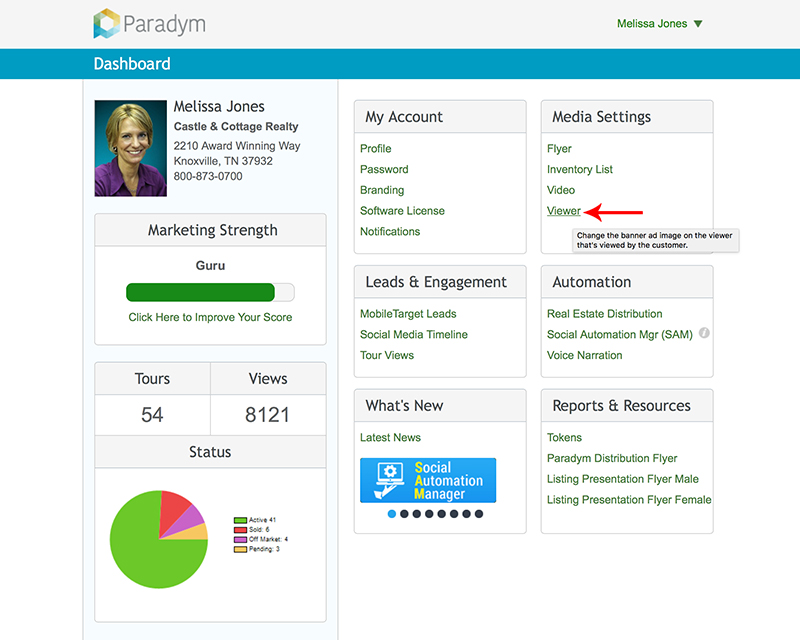The height and width of the screenshot is (640, 800).
Task: Click the 'Guru' strength level label
Action: coord(210,265)
